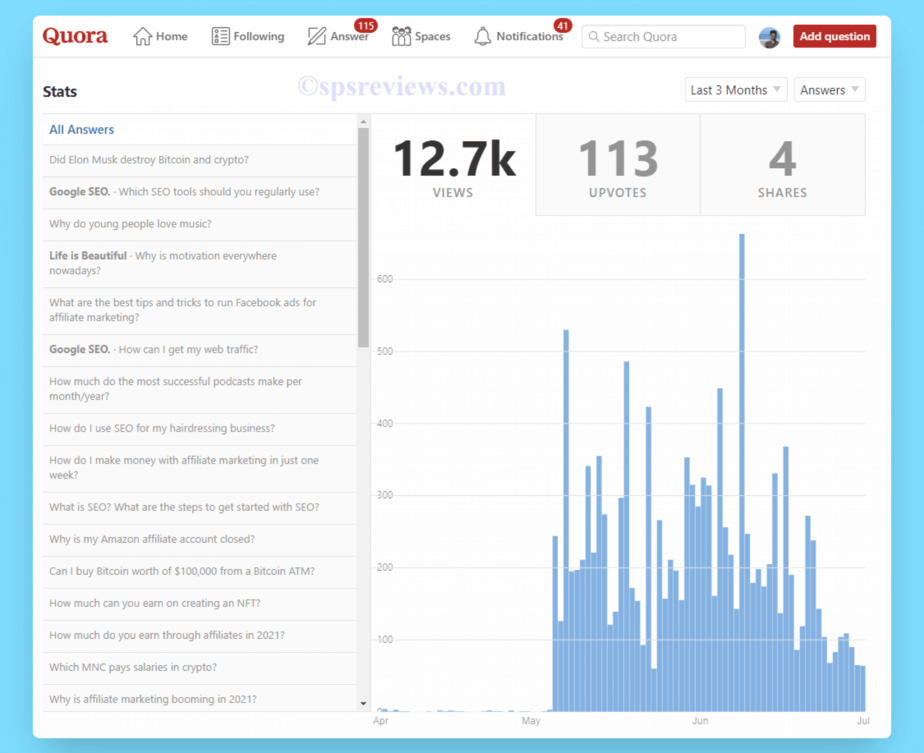Click the Notifications bell icon
The width and height of the screenshot is (924, 753).
[x=482, y=37]
